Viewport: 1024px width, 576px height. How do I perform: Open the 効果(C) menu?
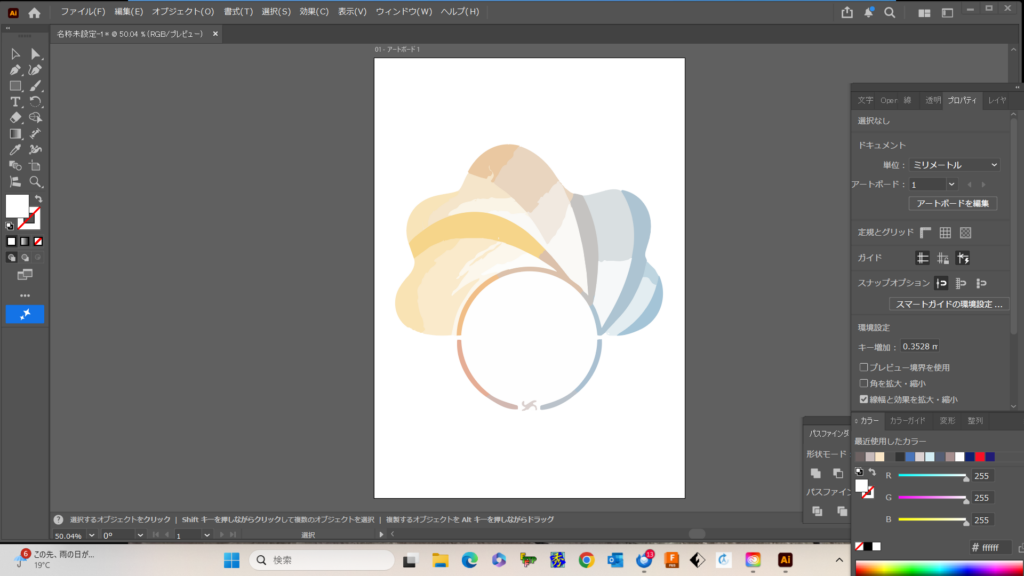pos(314,12)
